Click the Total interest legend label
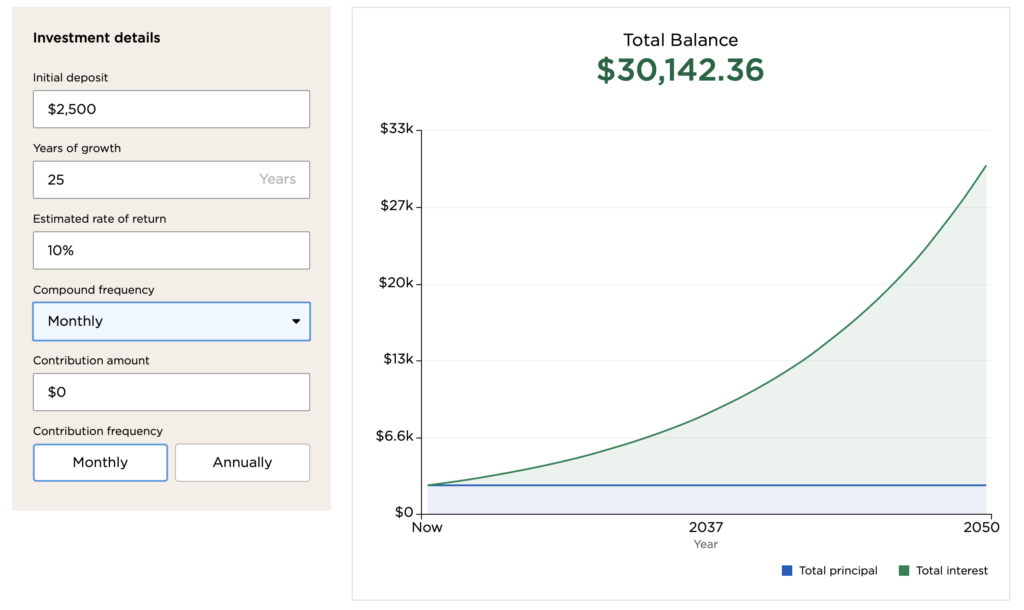1024x610 pixels. click(951, 571)
